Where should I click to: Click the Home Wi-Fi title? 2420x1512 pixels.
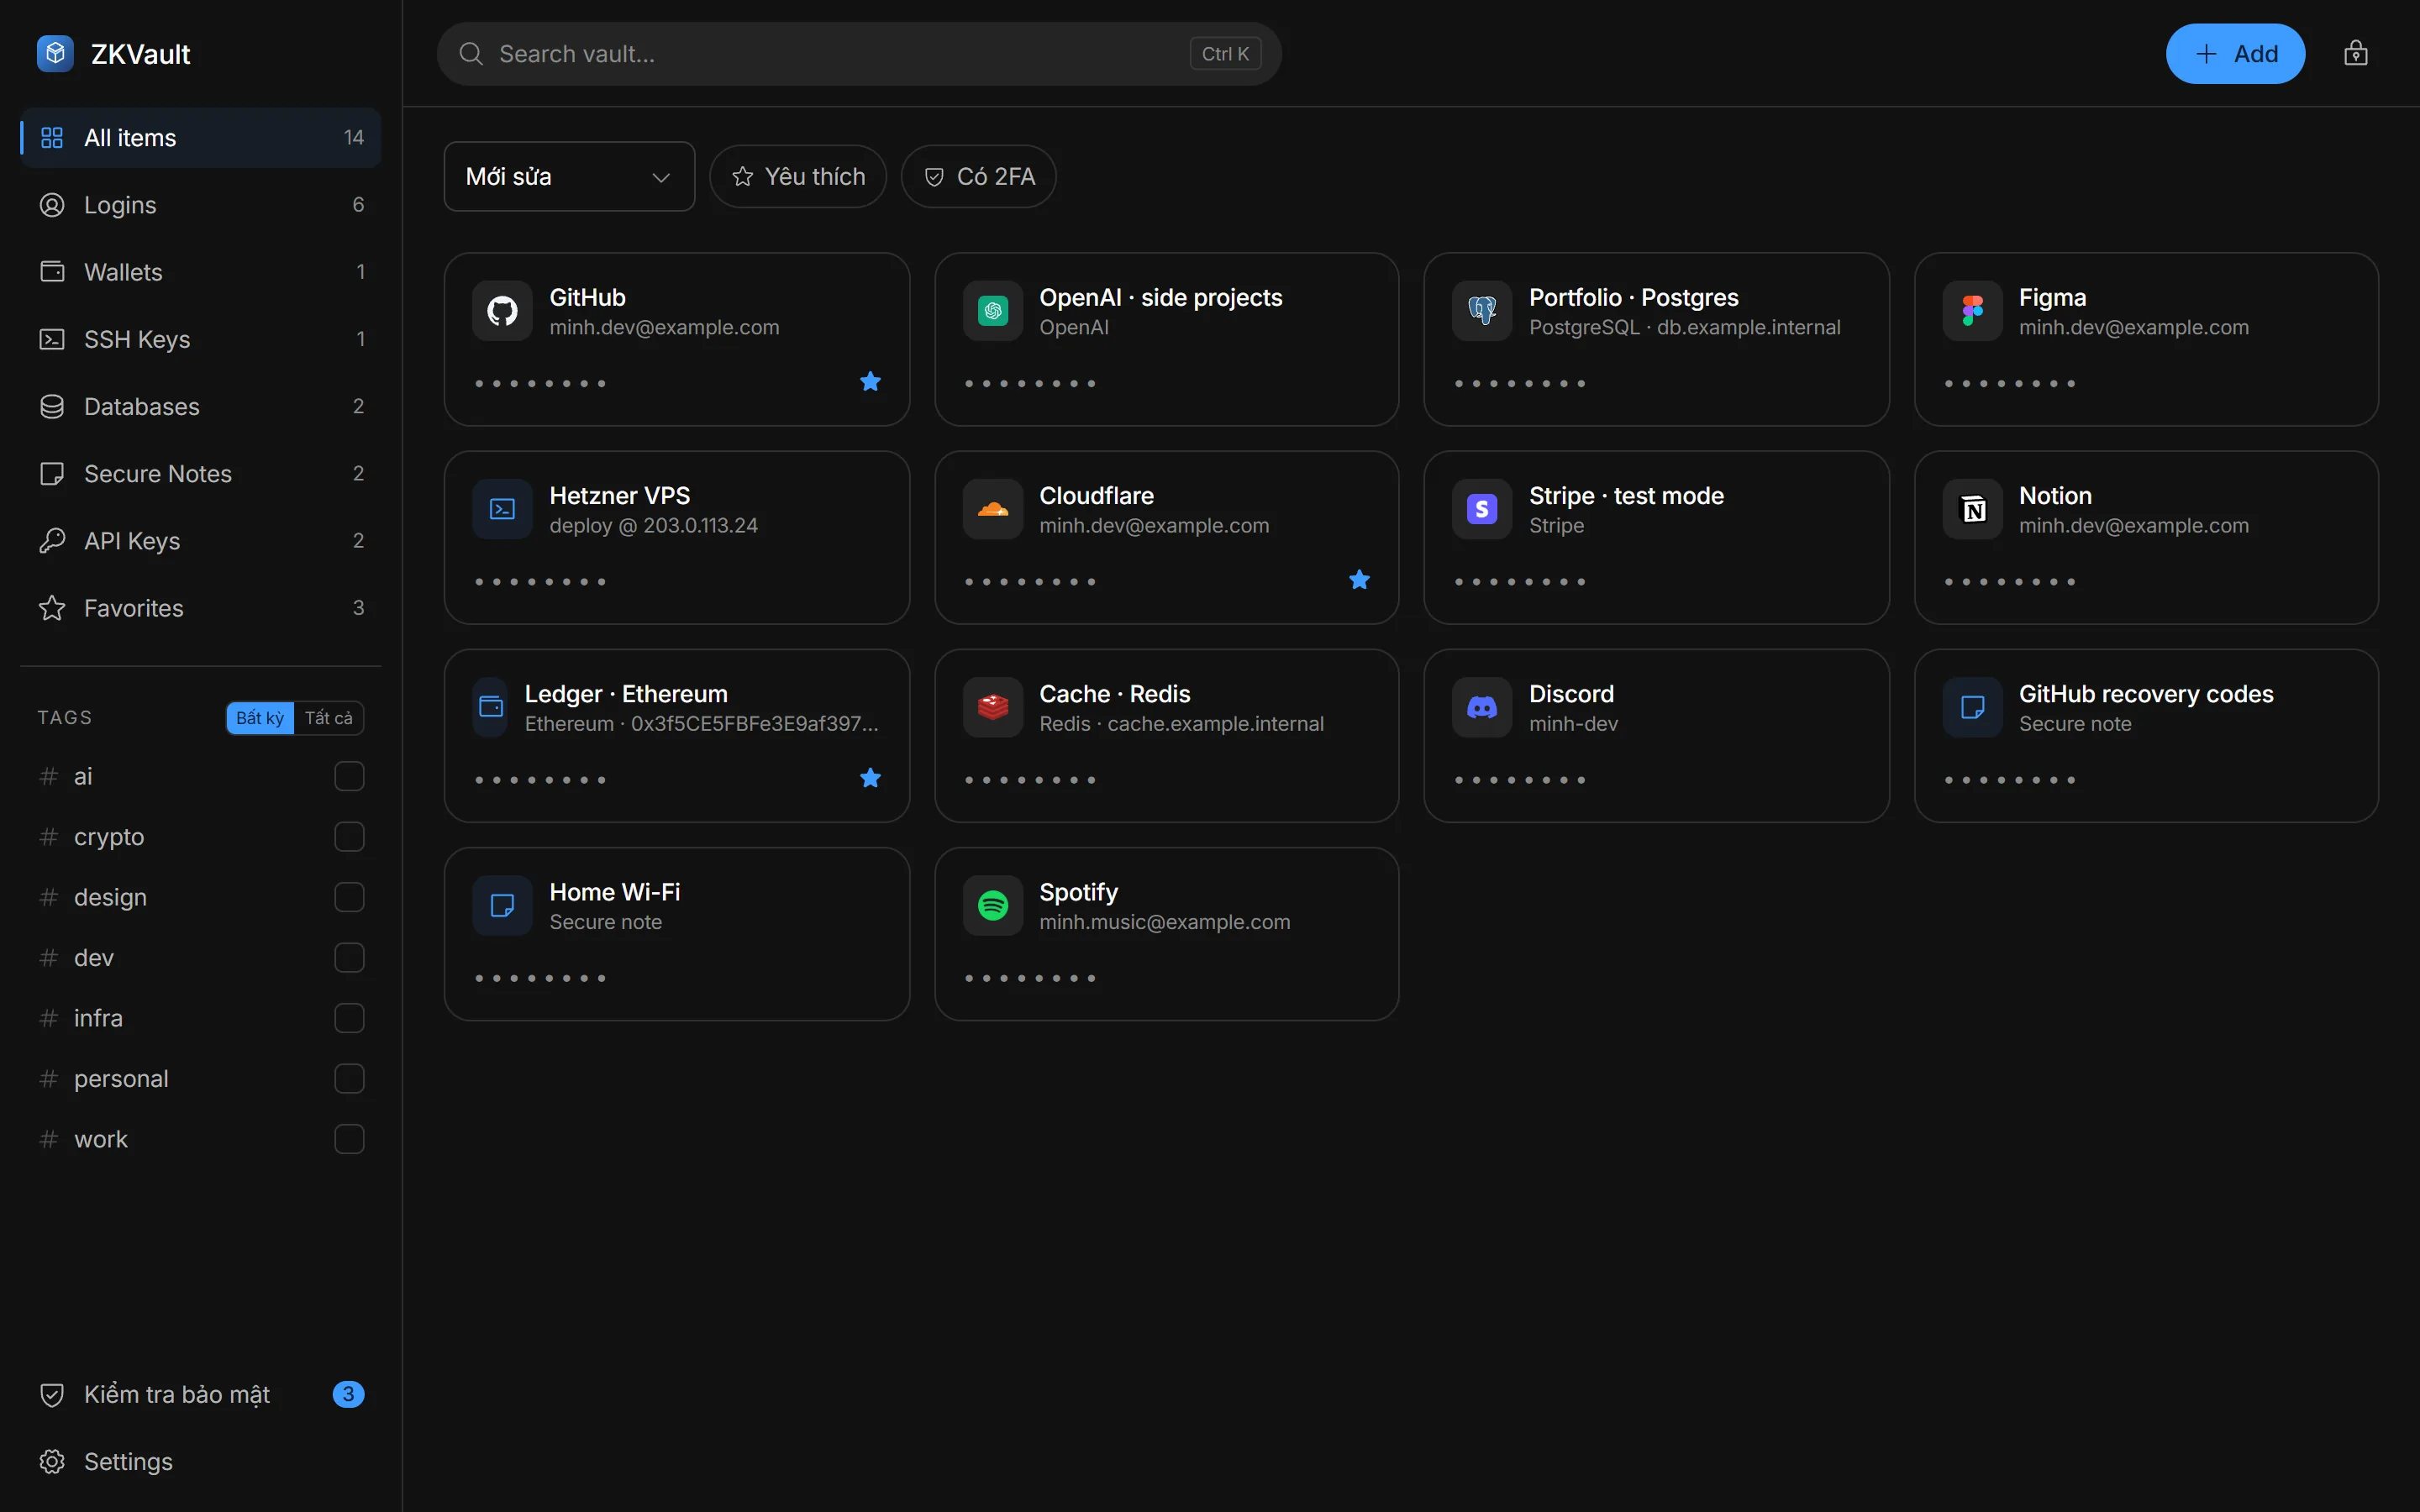(x=614, y=891)
